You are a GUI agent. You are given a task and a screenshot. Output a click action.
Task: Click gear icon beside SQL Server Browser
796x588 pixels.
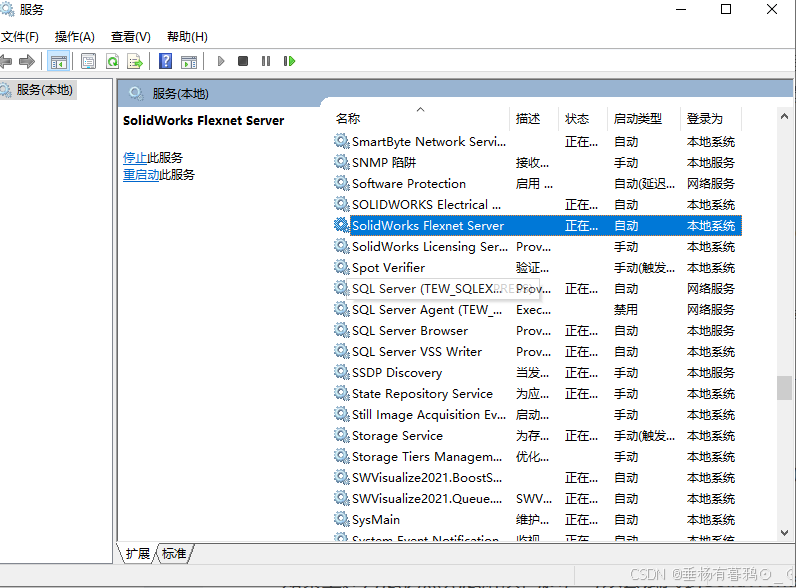click(341, 330)
